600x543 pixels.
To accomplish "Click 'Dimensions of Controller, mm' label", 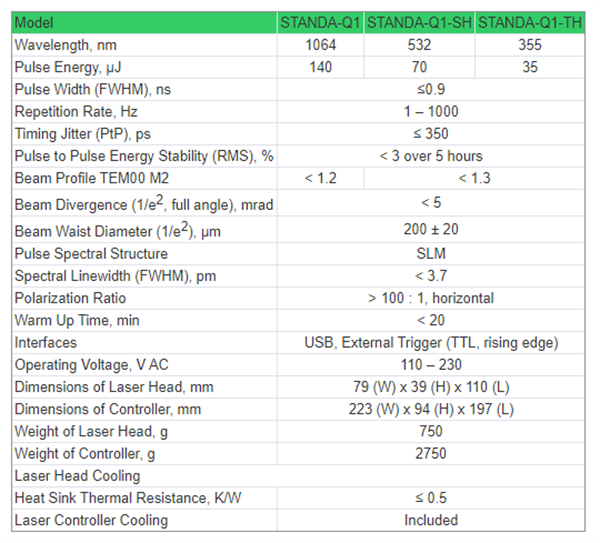I will tap(108, 409).
